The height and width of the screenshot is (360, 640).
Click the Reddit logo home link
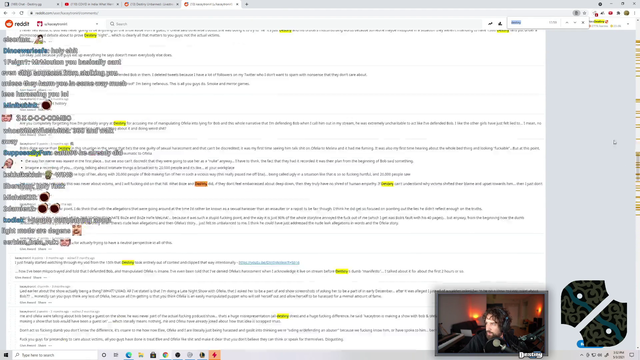pos(17,24)
